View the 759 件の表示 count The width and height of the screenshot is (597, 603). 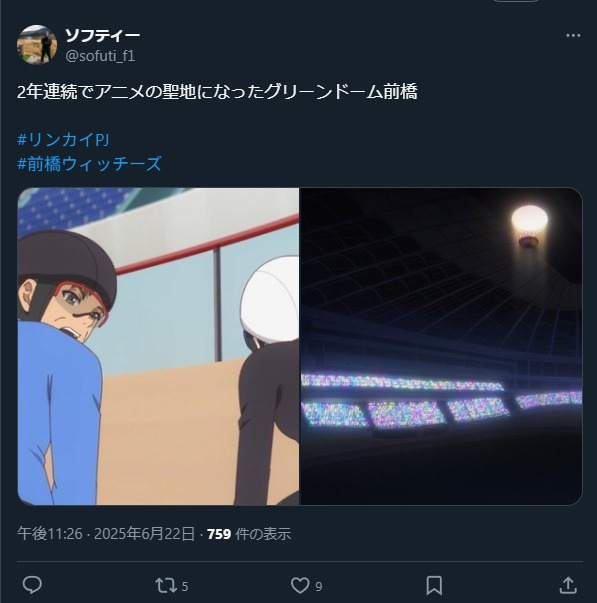[x=249, y=534]
